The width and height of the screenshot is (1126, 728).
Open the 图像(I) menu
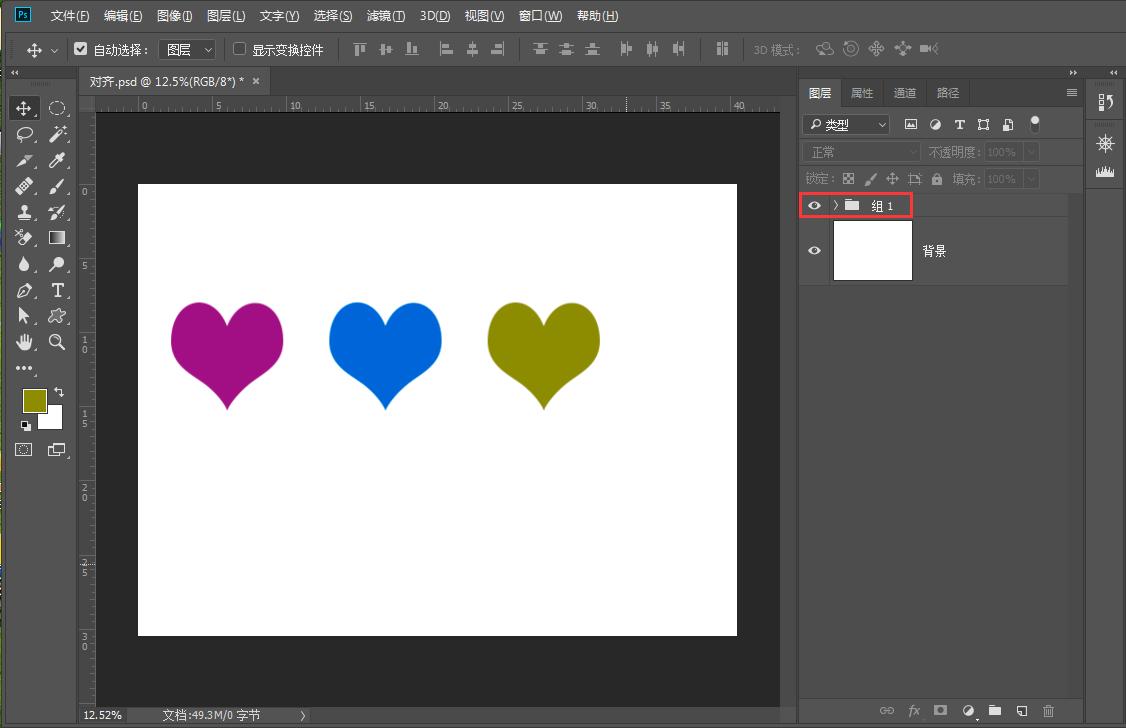(x=174, y=16)
